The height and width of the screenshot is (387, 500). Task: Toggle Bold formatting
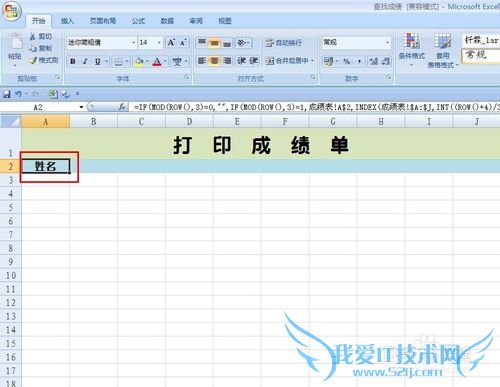(73, 62)
